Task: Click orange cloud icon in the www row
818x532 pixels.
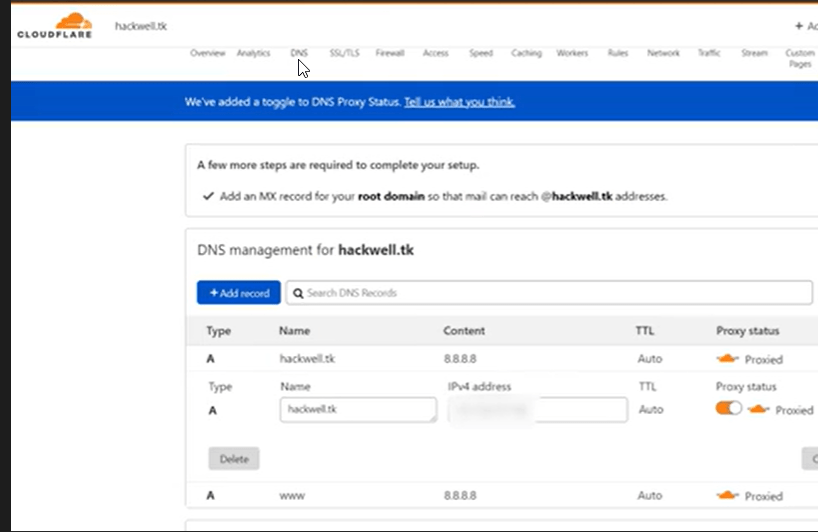Action: (728, 496)
